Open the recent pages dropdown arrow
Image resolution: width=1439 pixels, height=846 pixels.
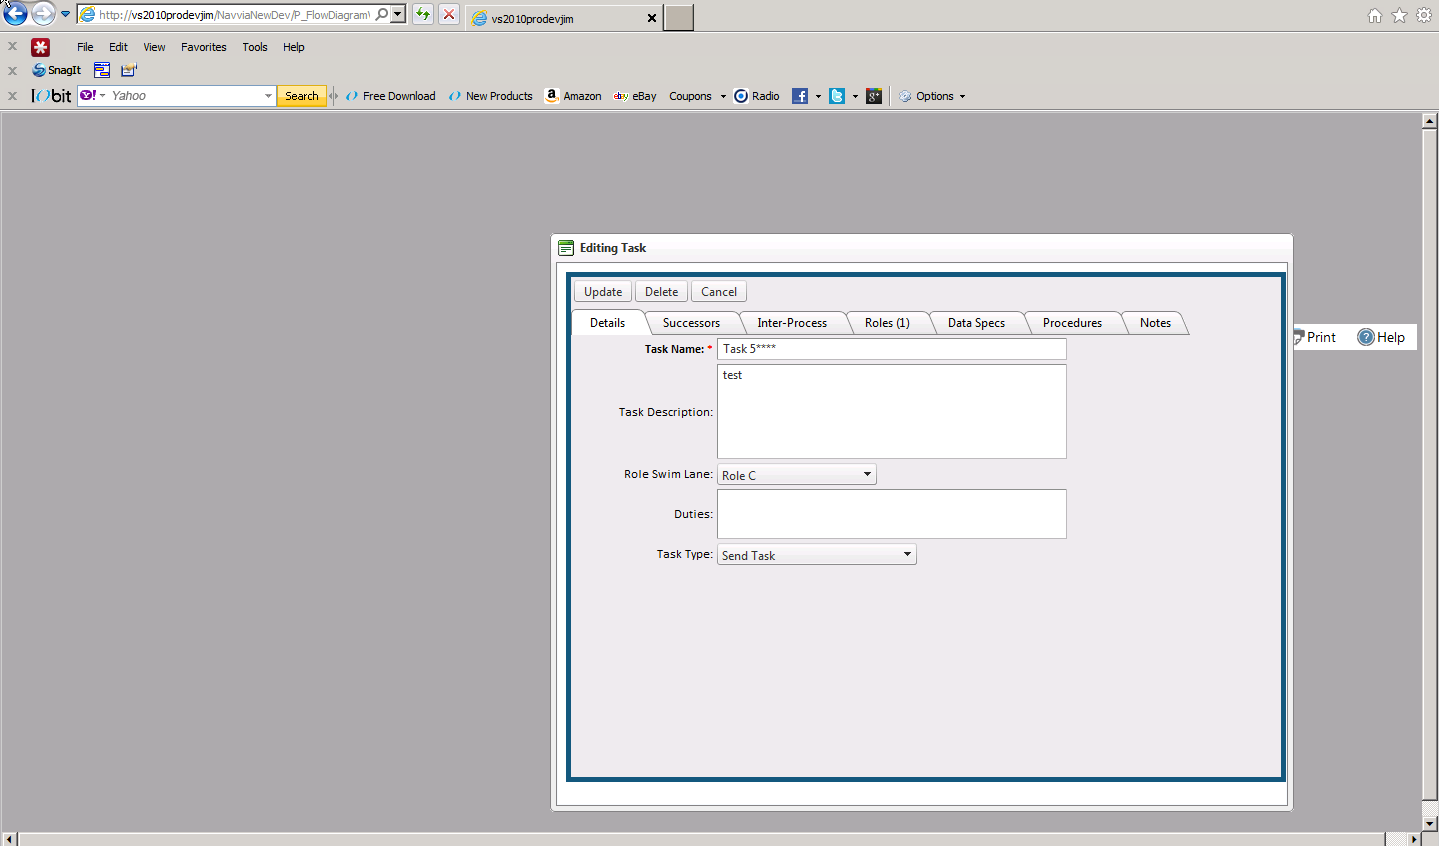coord(66,15)
